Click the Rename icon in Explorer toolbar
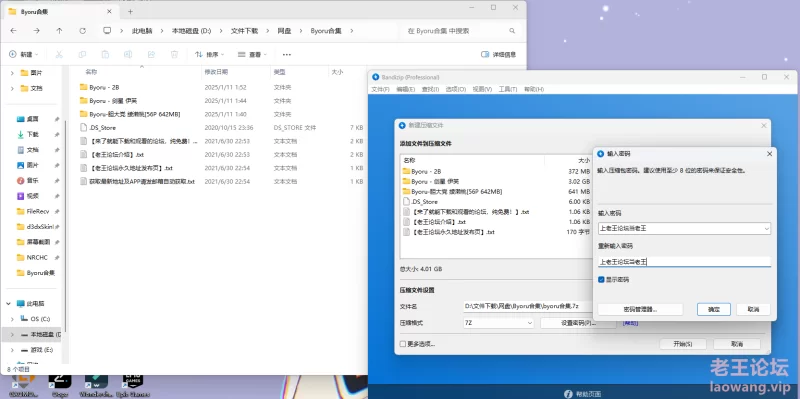 point(128,54)
